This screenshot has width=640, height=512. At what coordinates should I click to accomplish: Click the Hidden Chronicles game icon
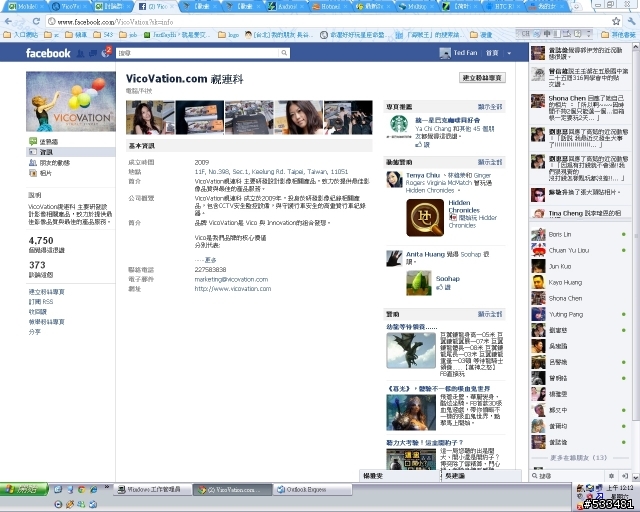point(425,218)
